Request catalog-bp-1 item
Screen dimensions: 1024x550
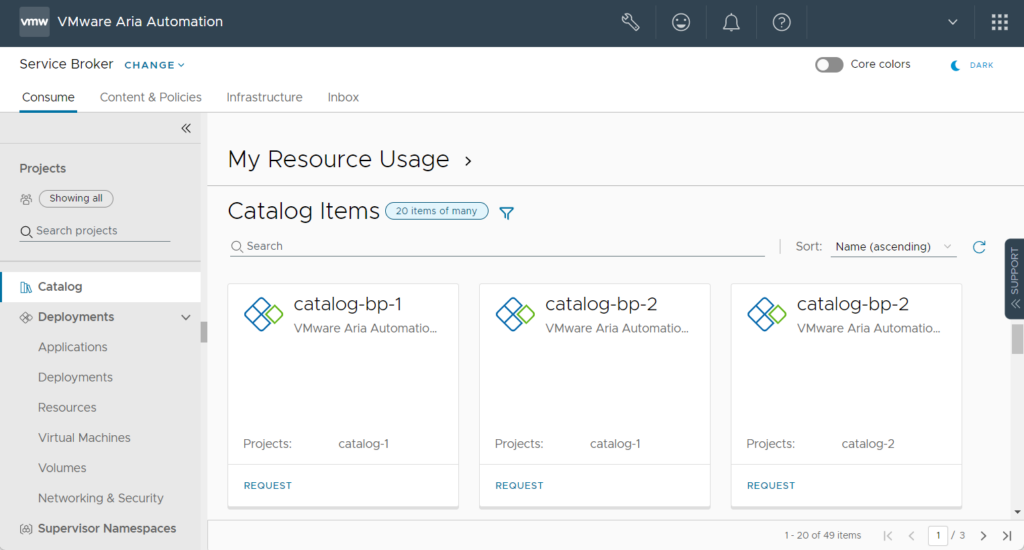tap(268, 485)
